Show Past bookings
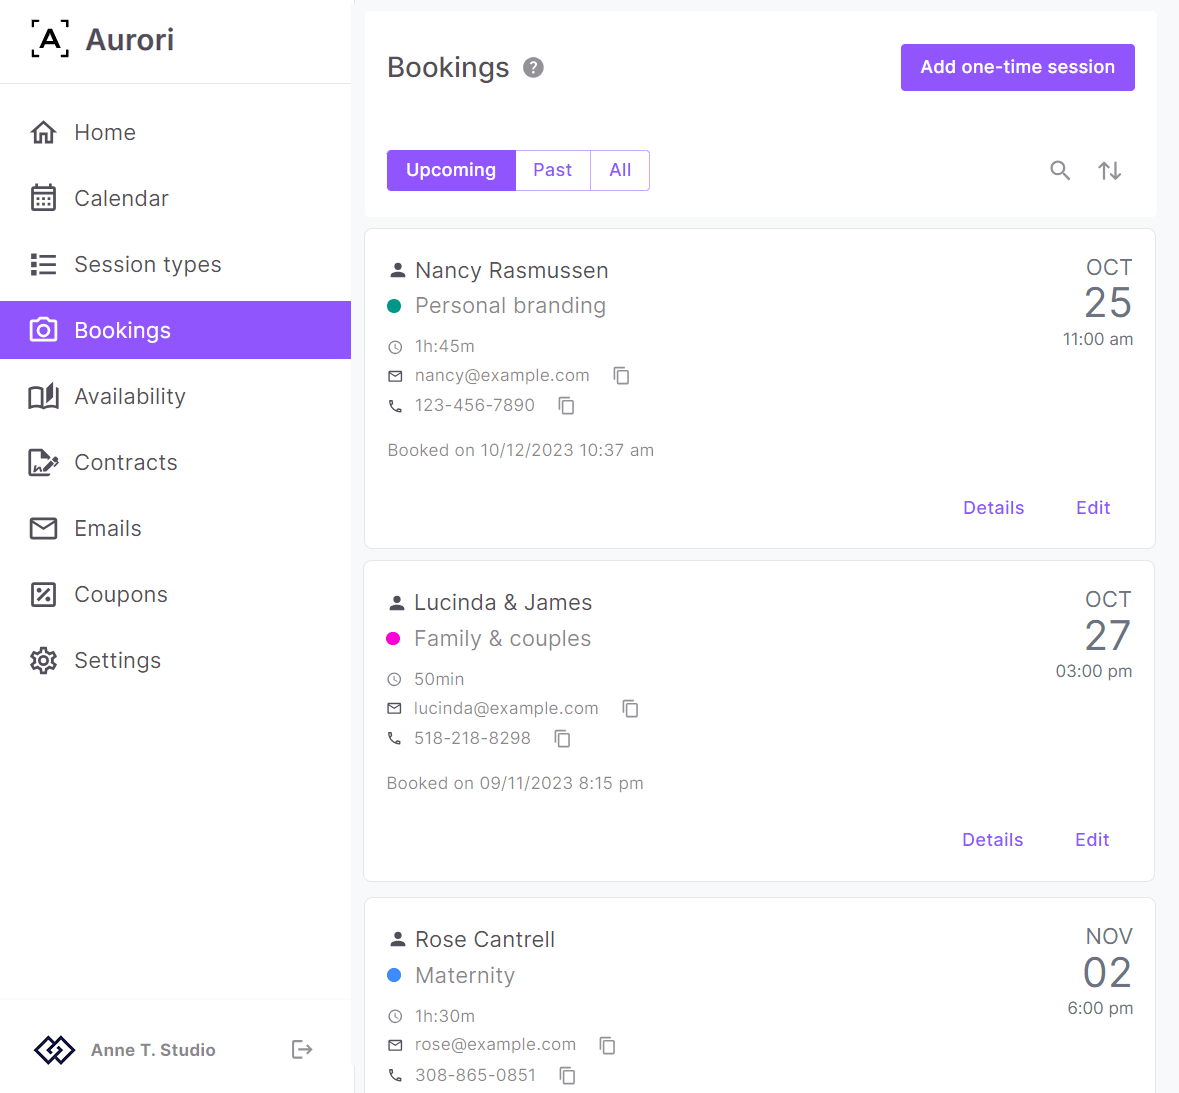The image size is (1179, 1093). pyautogui.click(x=552, y=170)
